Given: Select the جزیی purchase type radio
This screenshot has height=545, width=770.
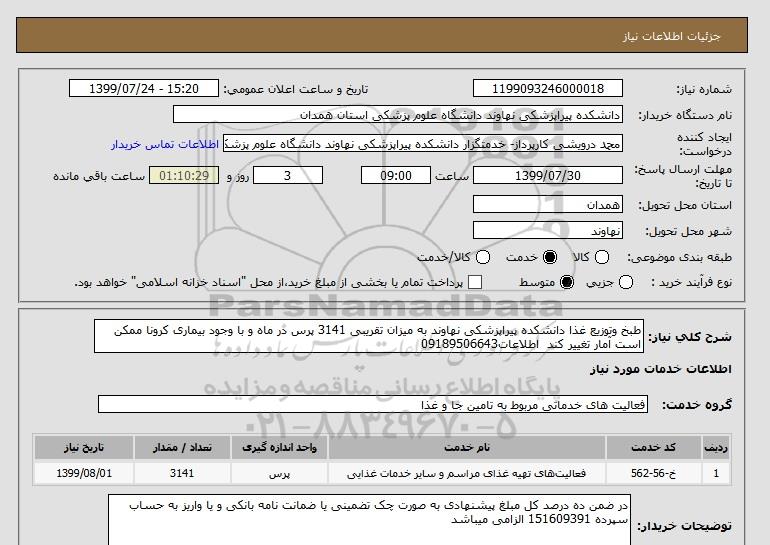Looking at the screenshot, I should pos(626,282).
